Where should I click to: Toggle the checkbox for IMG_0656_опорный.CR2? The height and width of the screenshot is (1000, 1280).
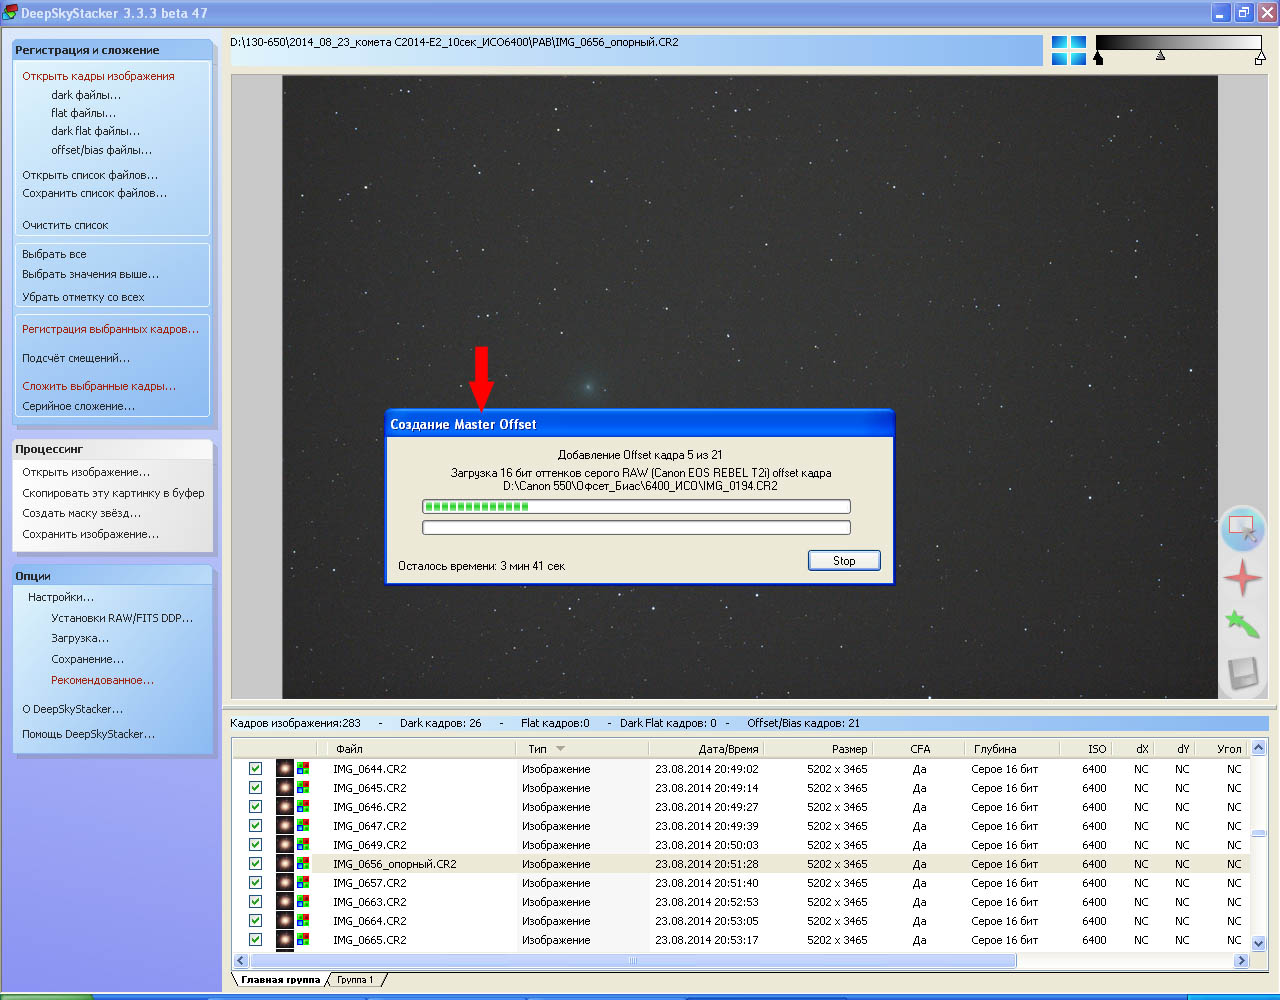(255, 864)
